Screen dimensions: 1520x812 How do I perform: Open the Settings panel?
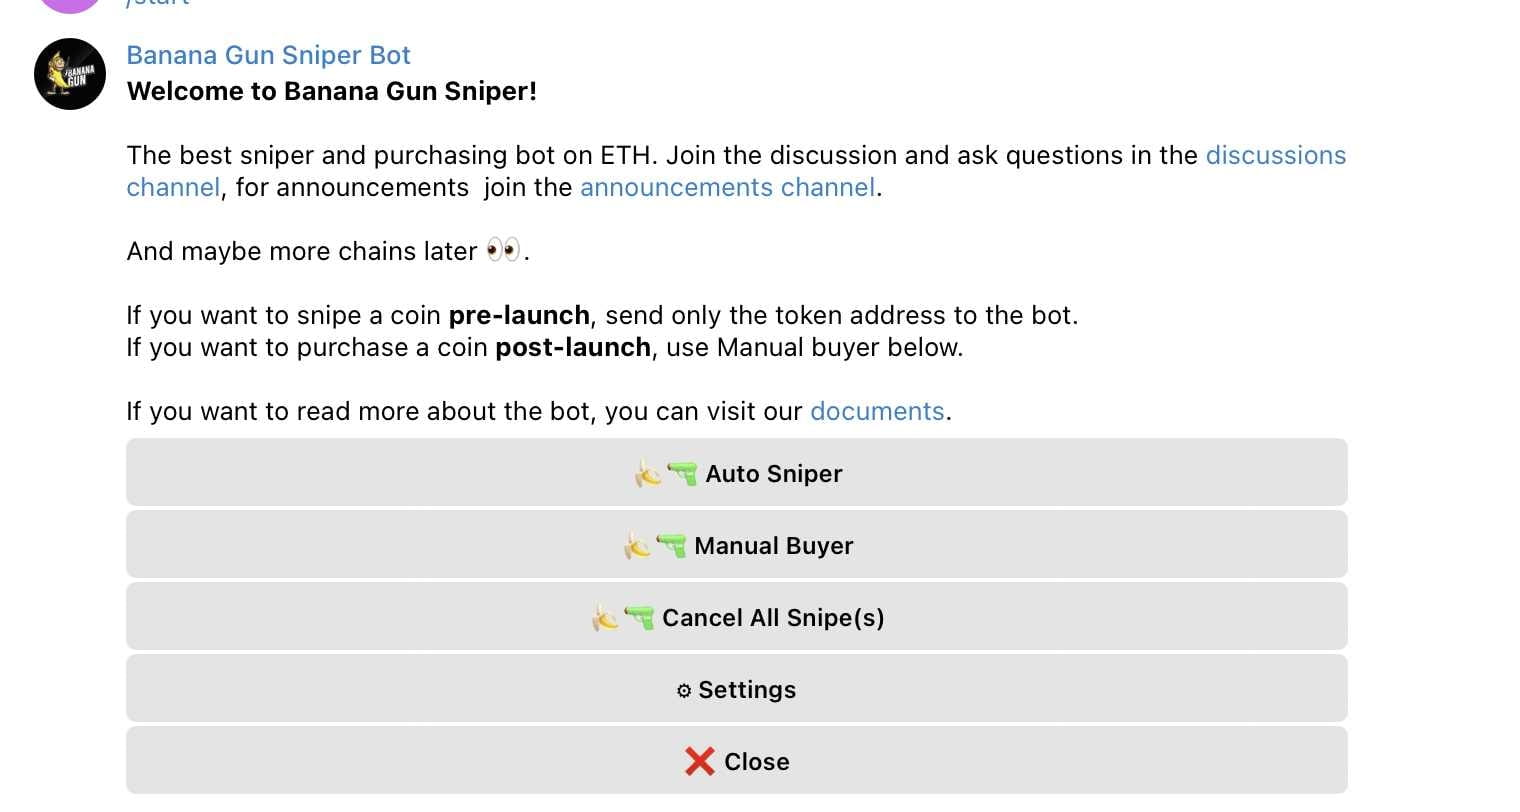coord(737,689)
